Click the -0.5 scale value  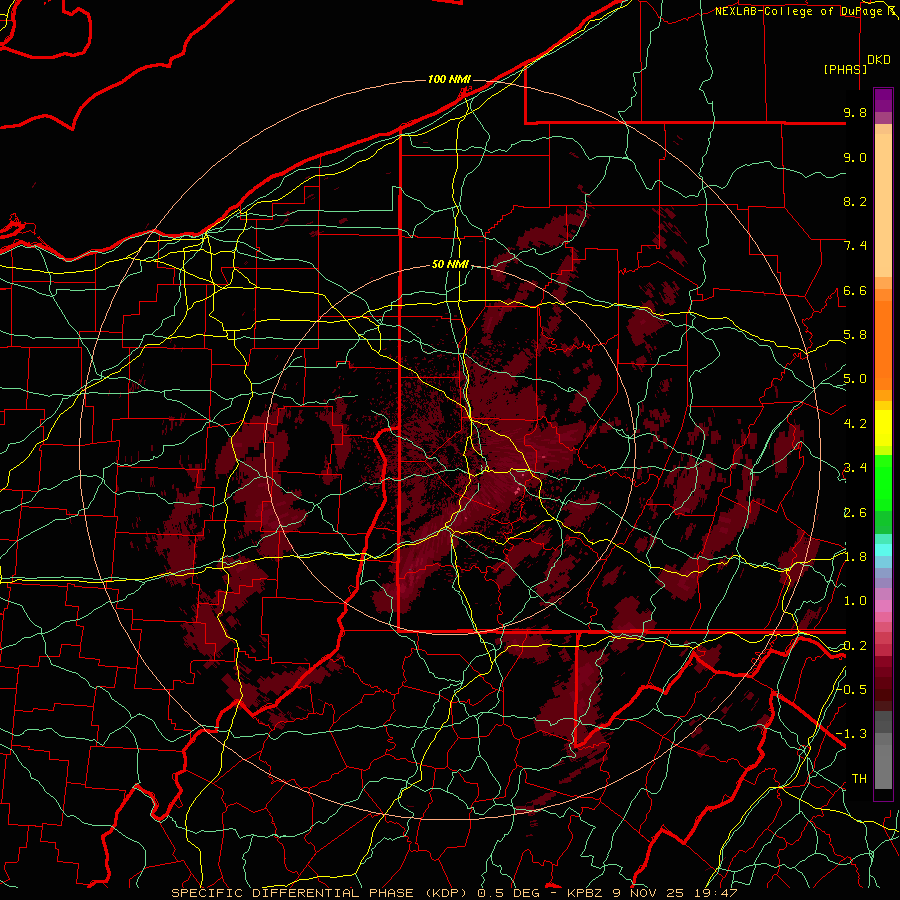(852, 689)
